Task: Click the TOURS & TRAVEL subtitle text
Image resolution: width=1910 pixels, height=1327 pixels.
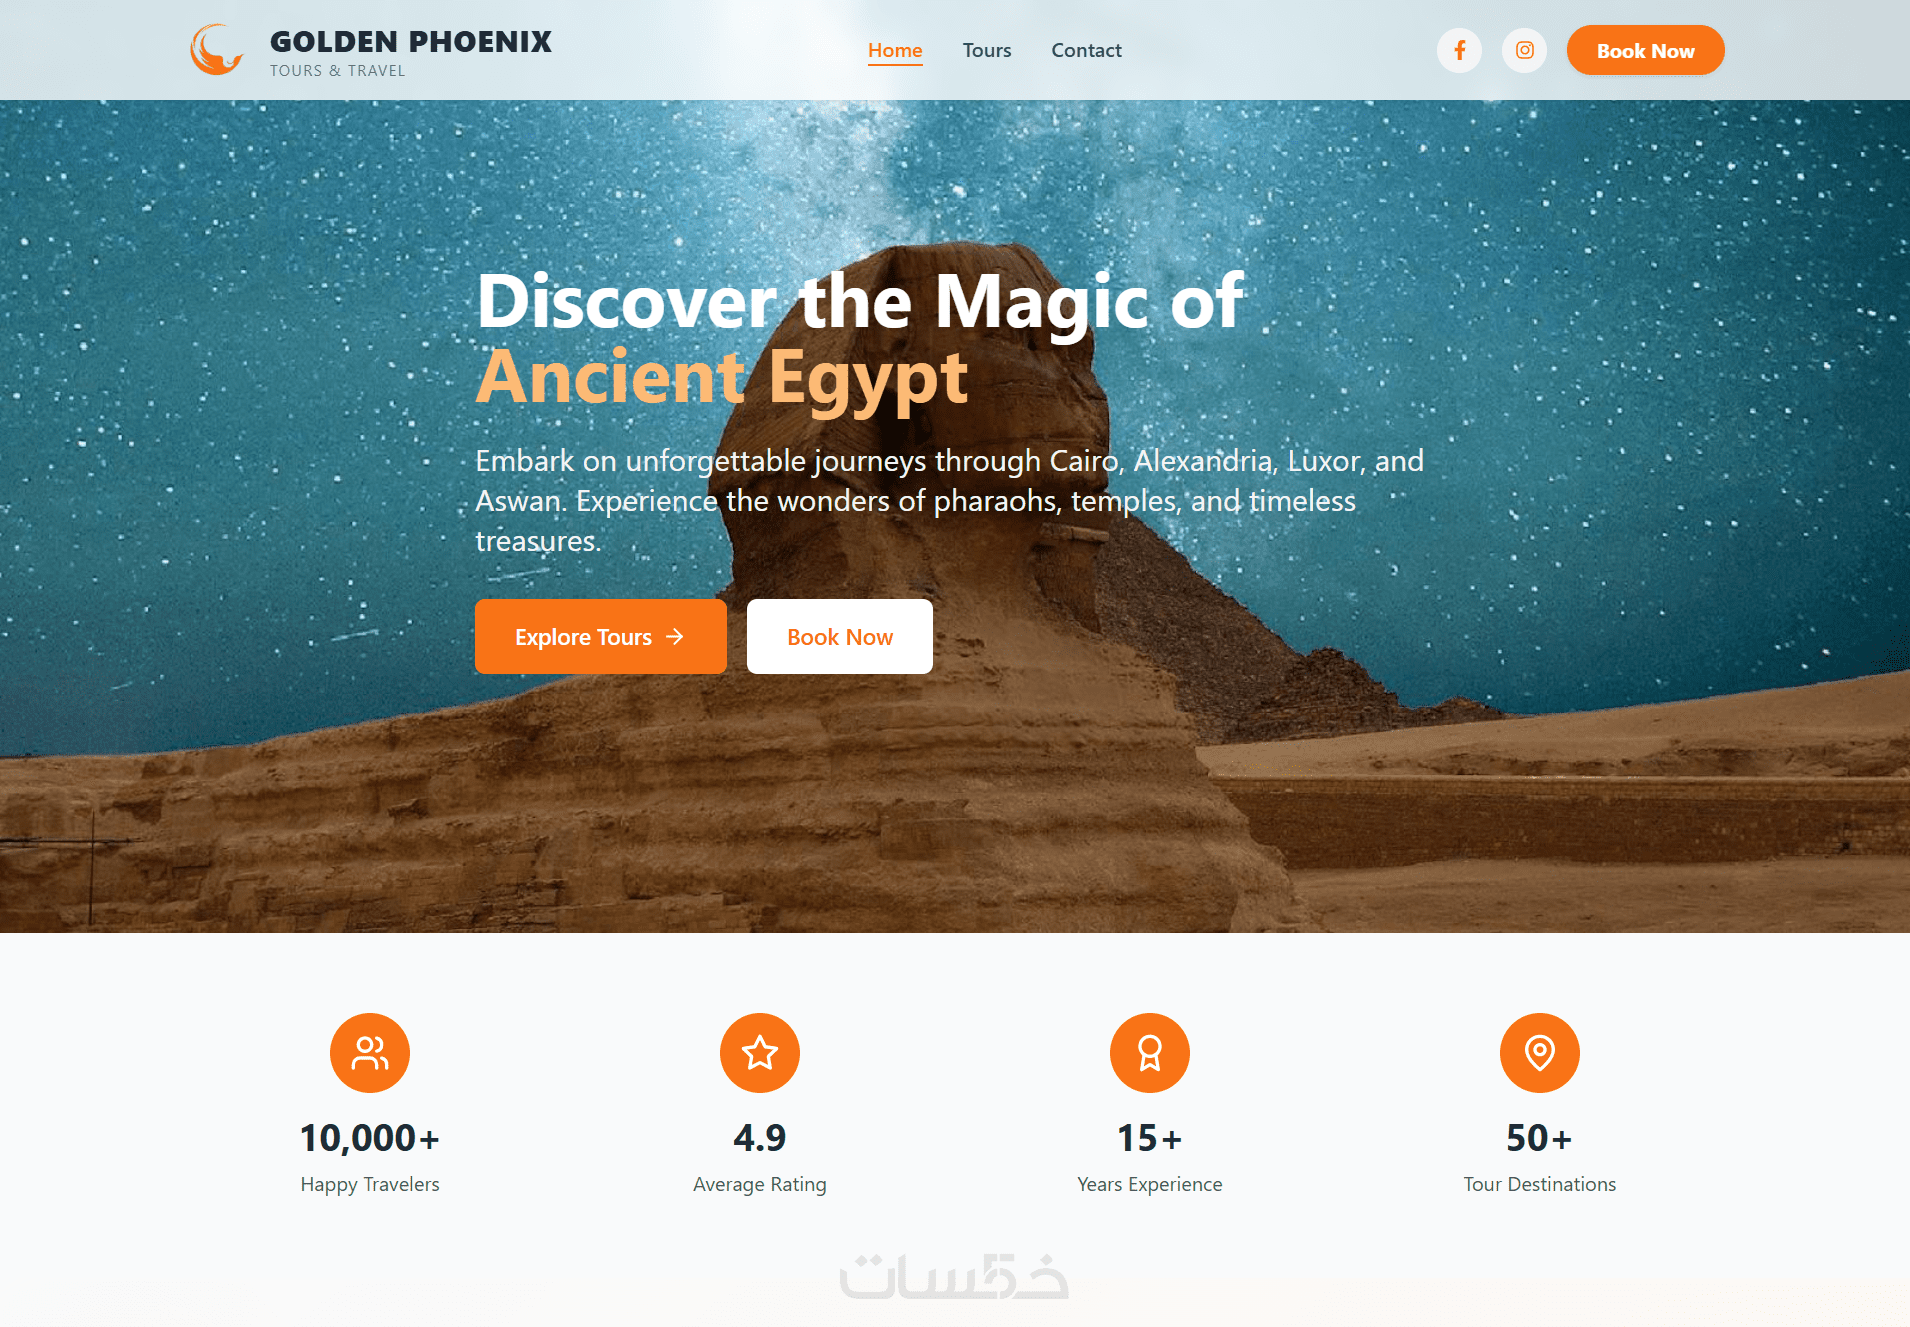Action: (338, 71)
